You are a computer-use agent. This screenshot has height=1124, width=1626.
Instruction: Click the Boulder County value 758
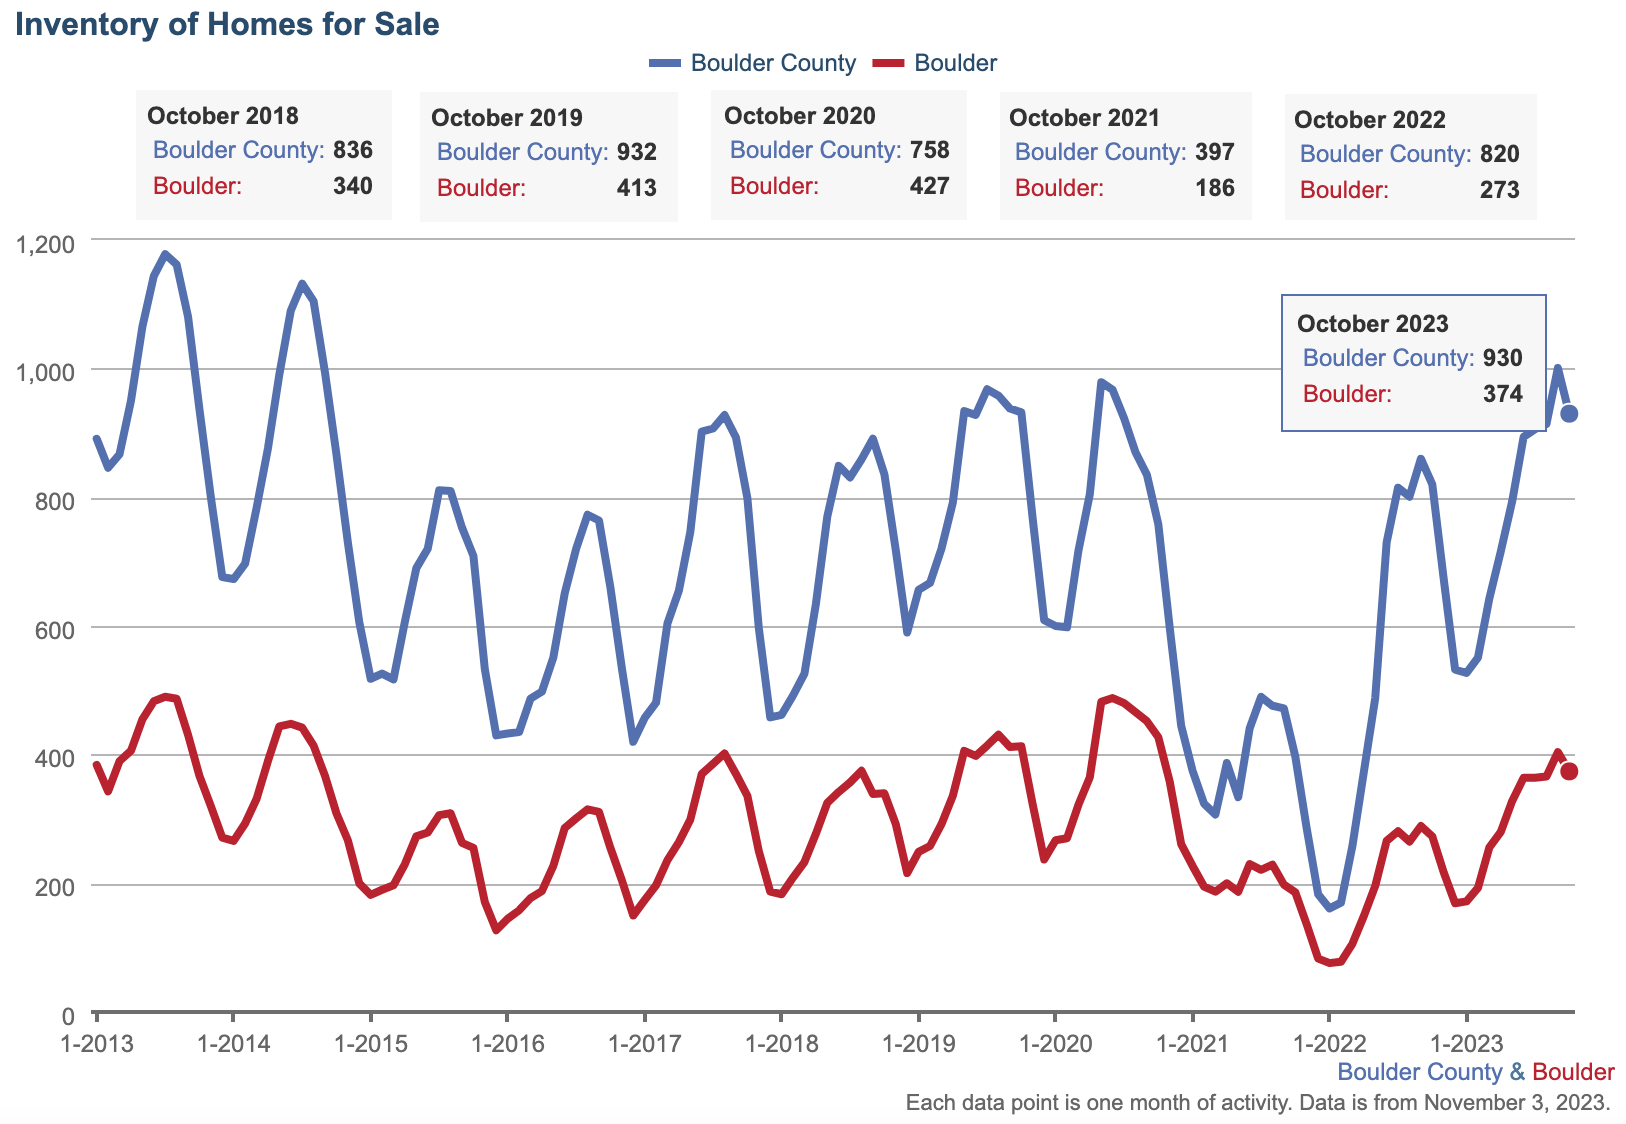click(930, 150)
